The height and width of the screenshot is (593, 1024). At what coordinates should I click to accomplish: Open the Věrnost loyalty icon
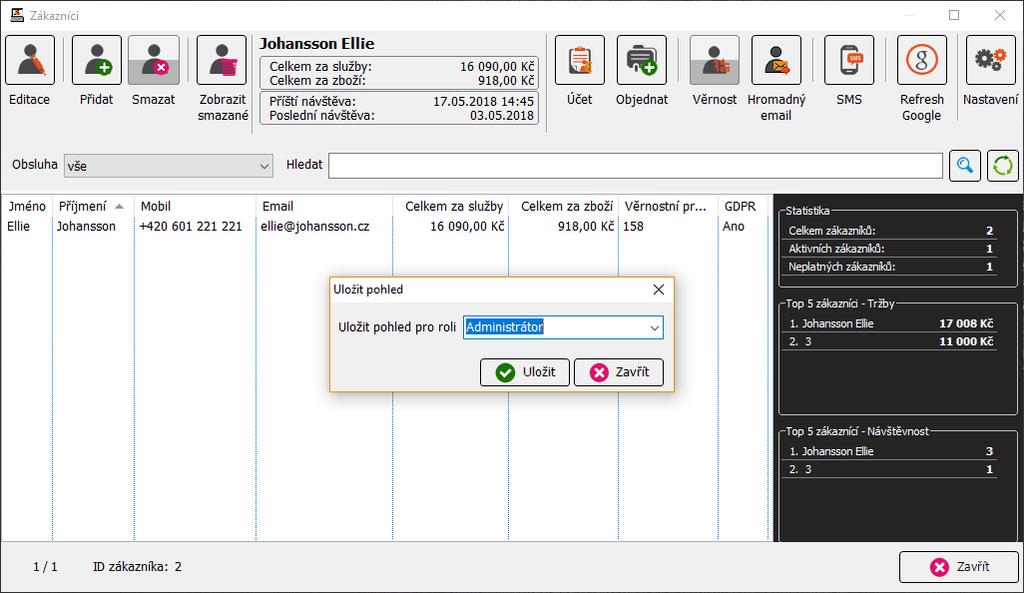[714, 60]
